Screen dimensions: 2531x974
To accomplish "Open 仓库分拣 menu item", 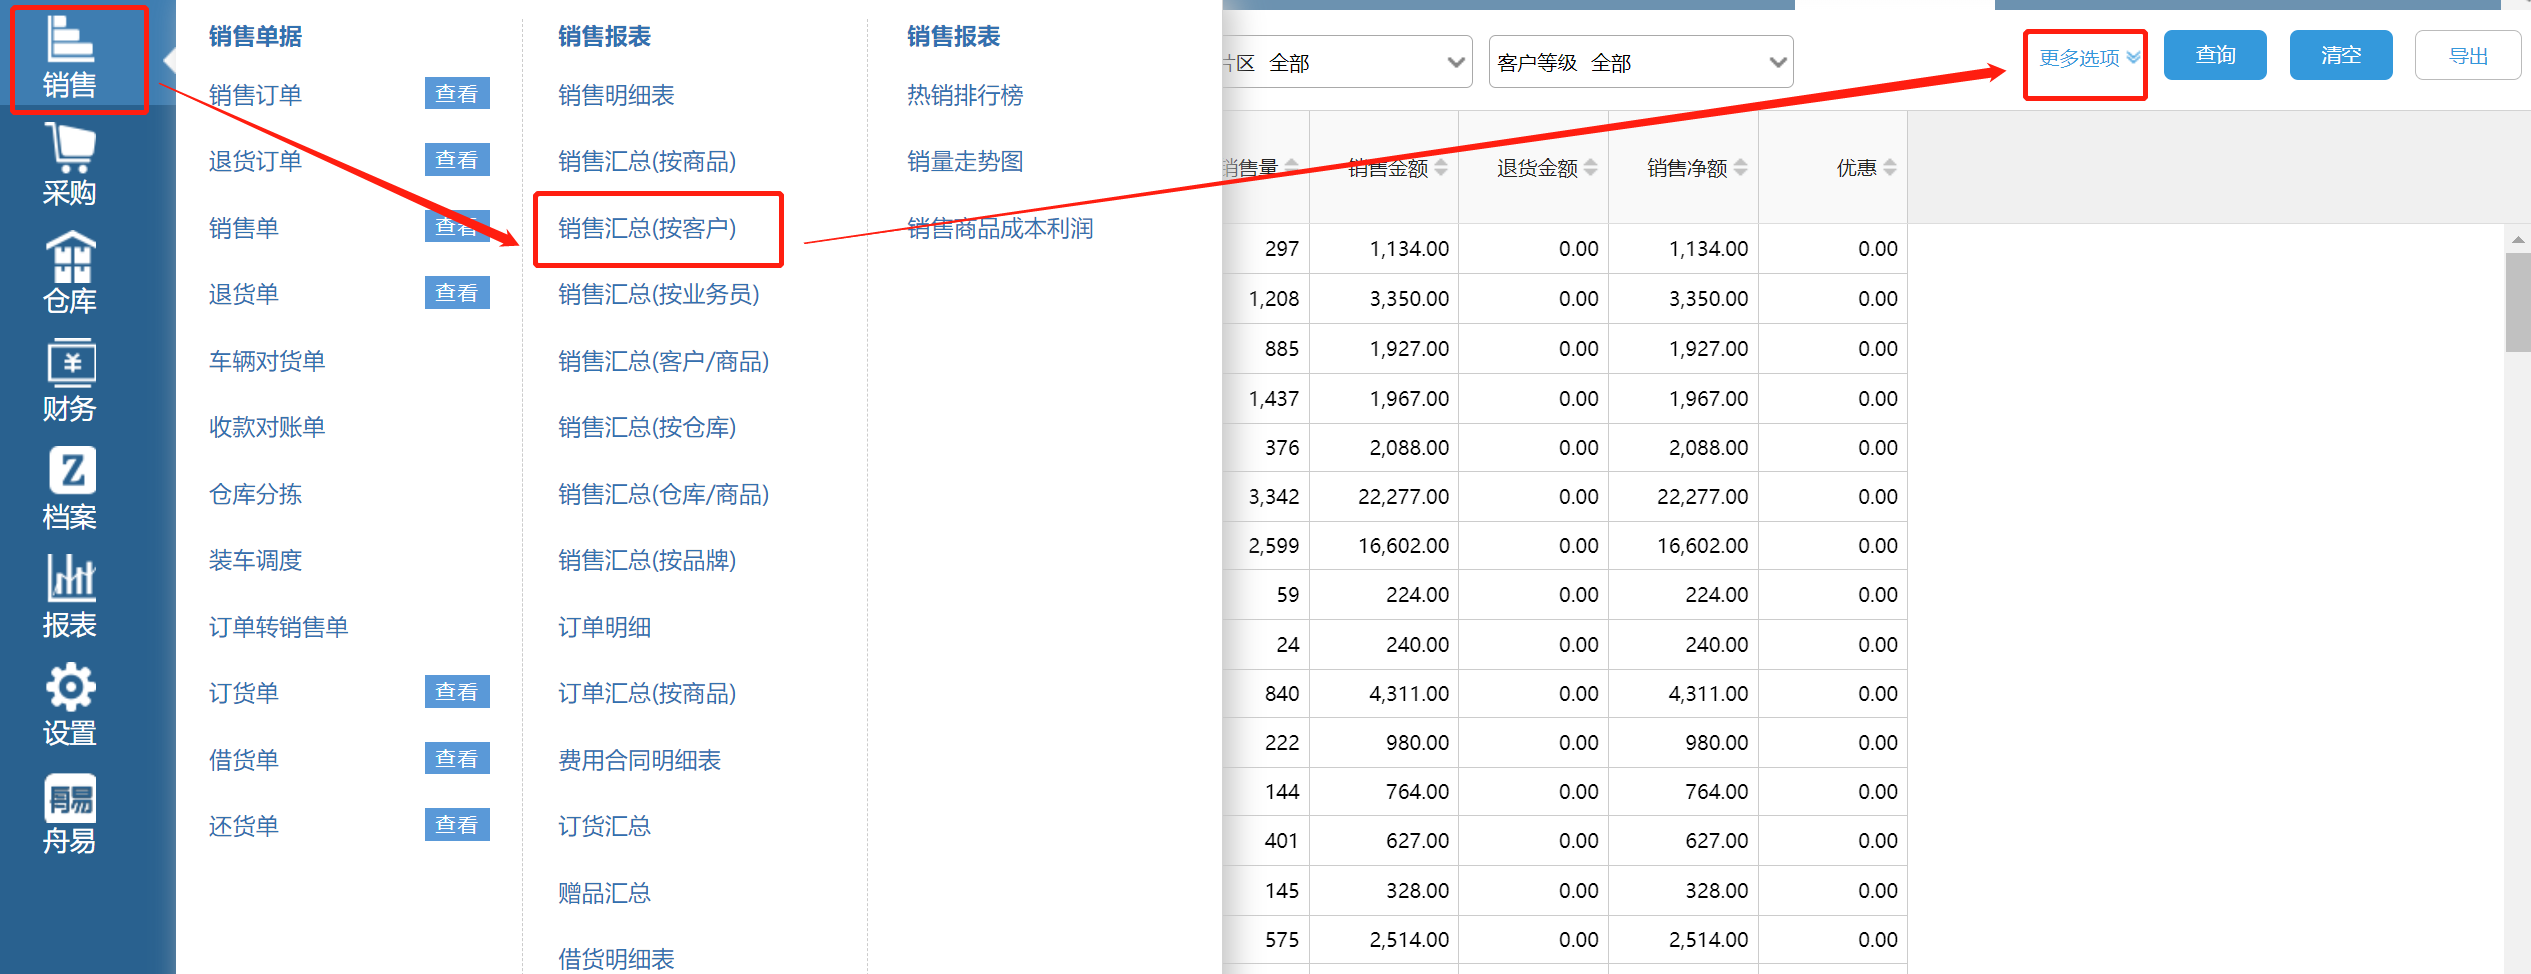I will tap(255, 494).
